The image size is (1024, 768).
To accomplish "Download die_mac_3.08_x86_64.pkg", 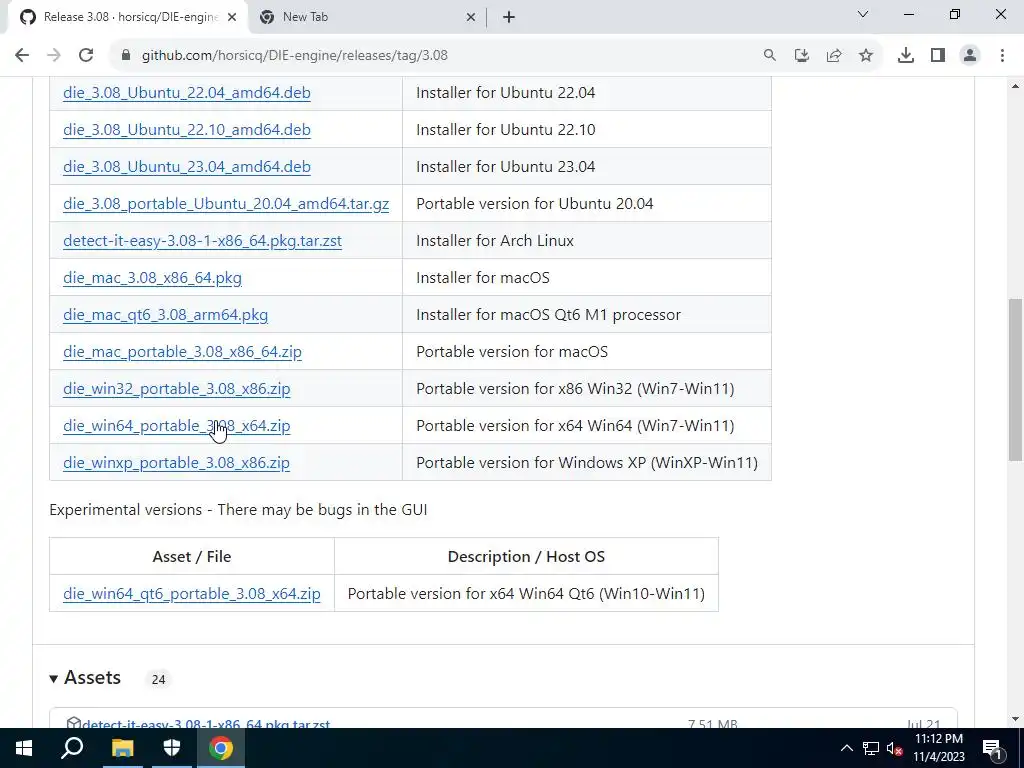I will (152, 278).
